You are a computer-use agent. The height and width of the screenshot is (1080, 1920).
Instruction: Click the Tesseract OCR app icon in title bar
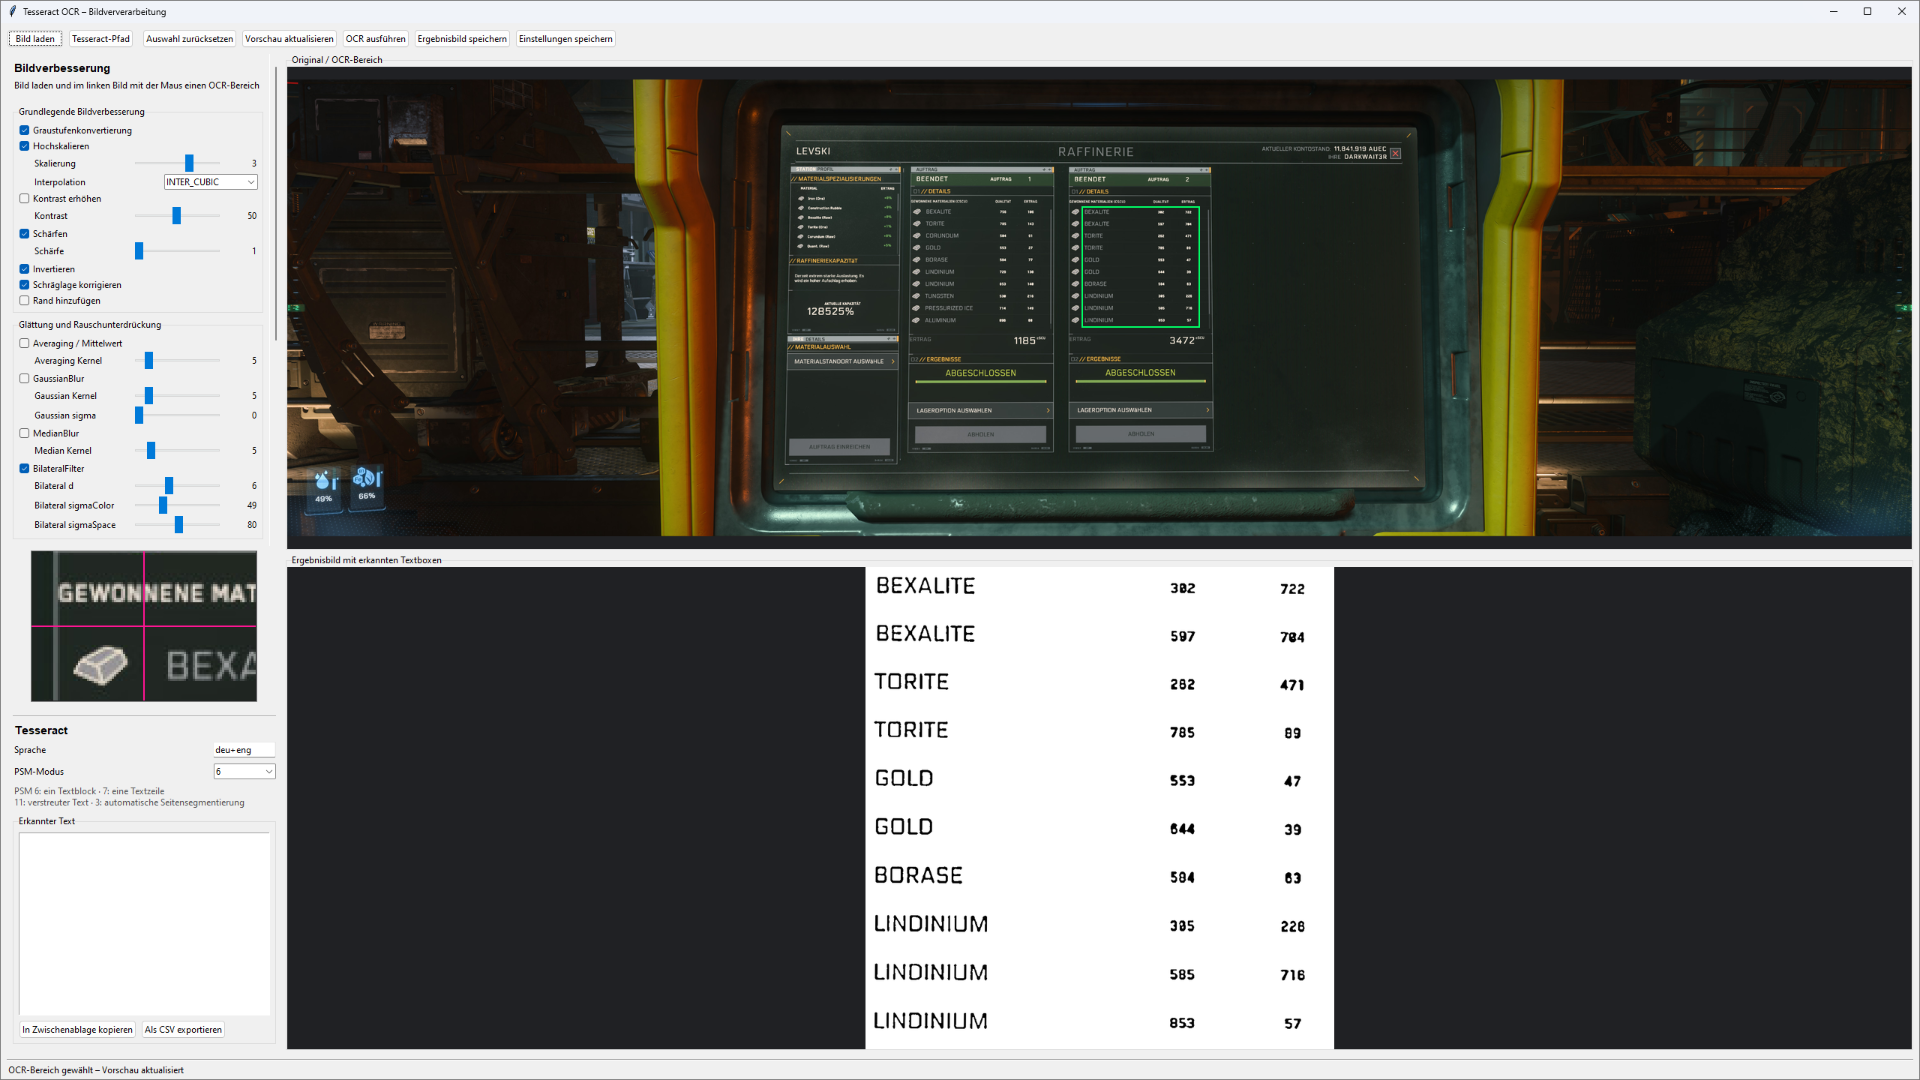(13, 12)
